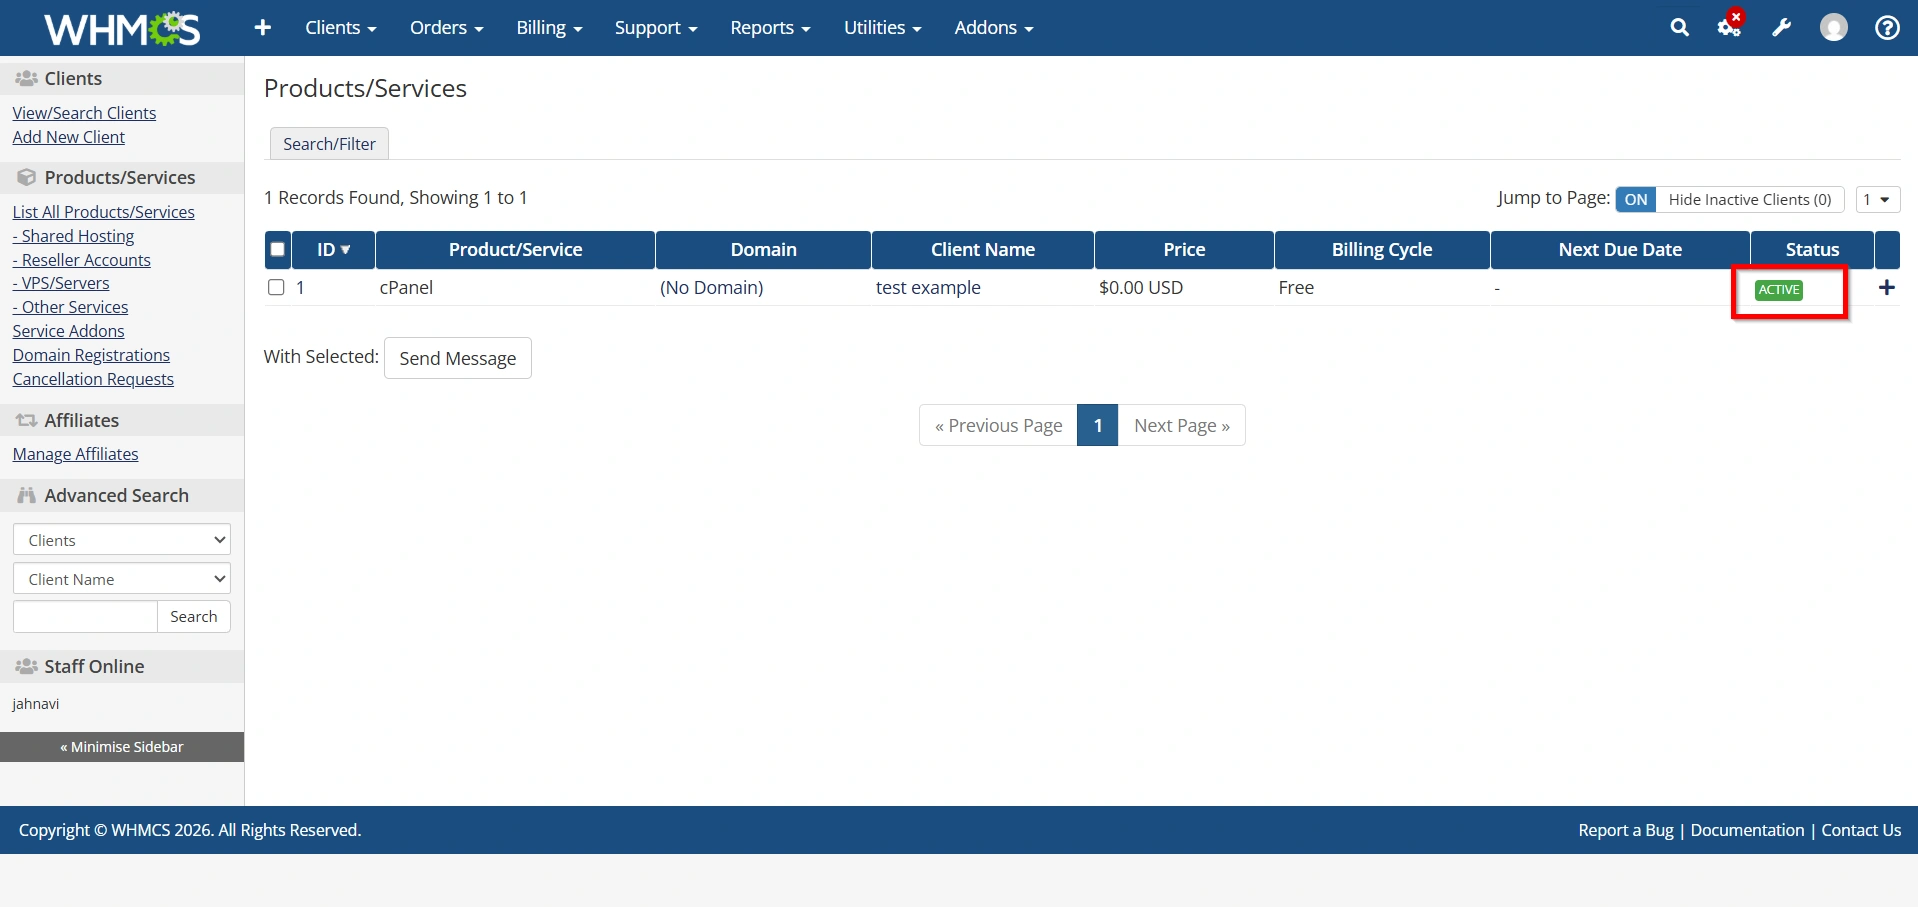Open Cancellation Requests link
The height and width of the screenshot is (907, 1918).
click(x=93, y=379)
